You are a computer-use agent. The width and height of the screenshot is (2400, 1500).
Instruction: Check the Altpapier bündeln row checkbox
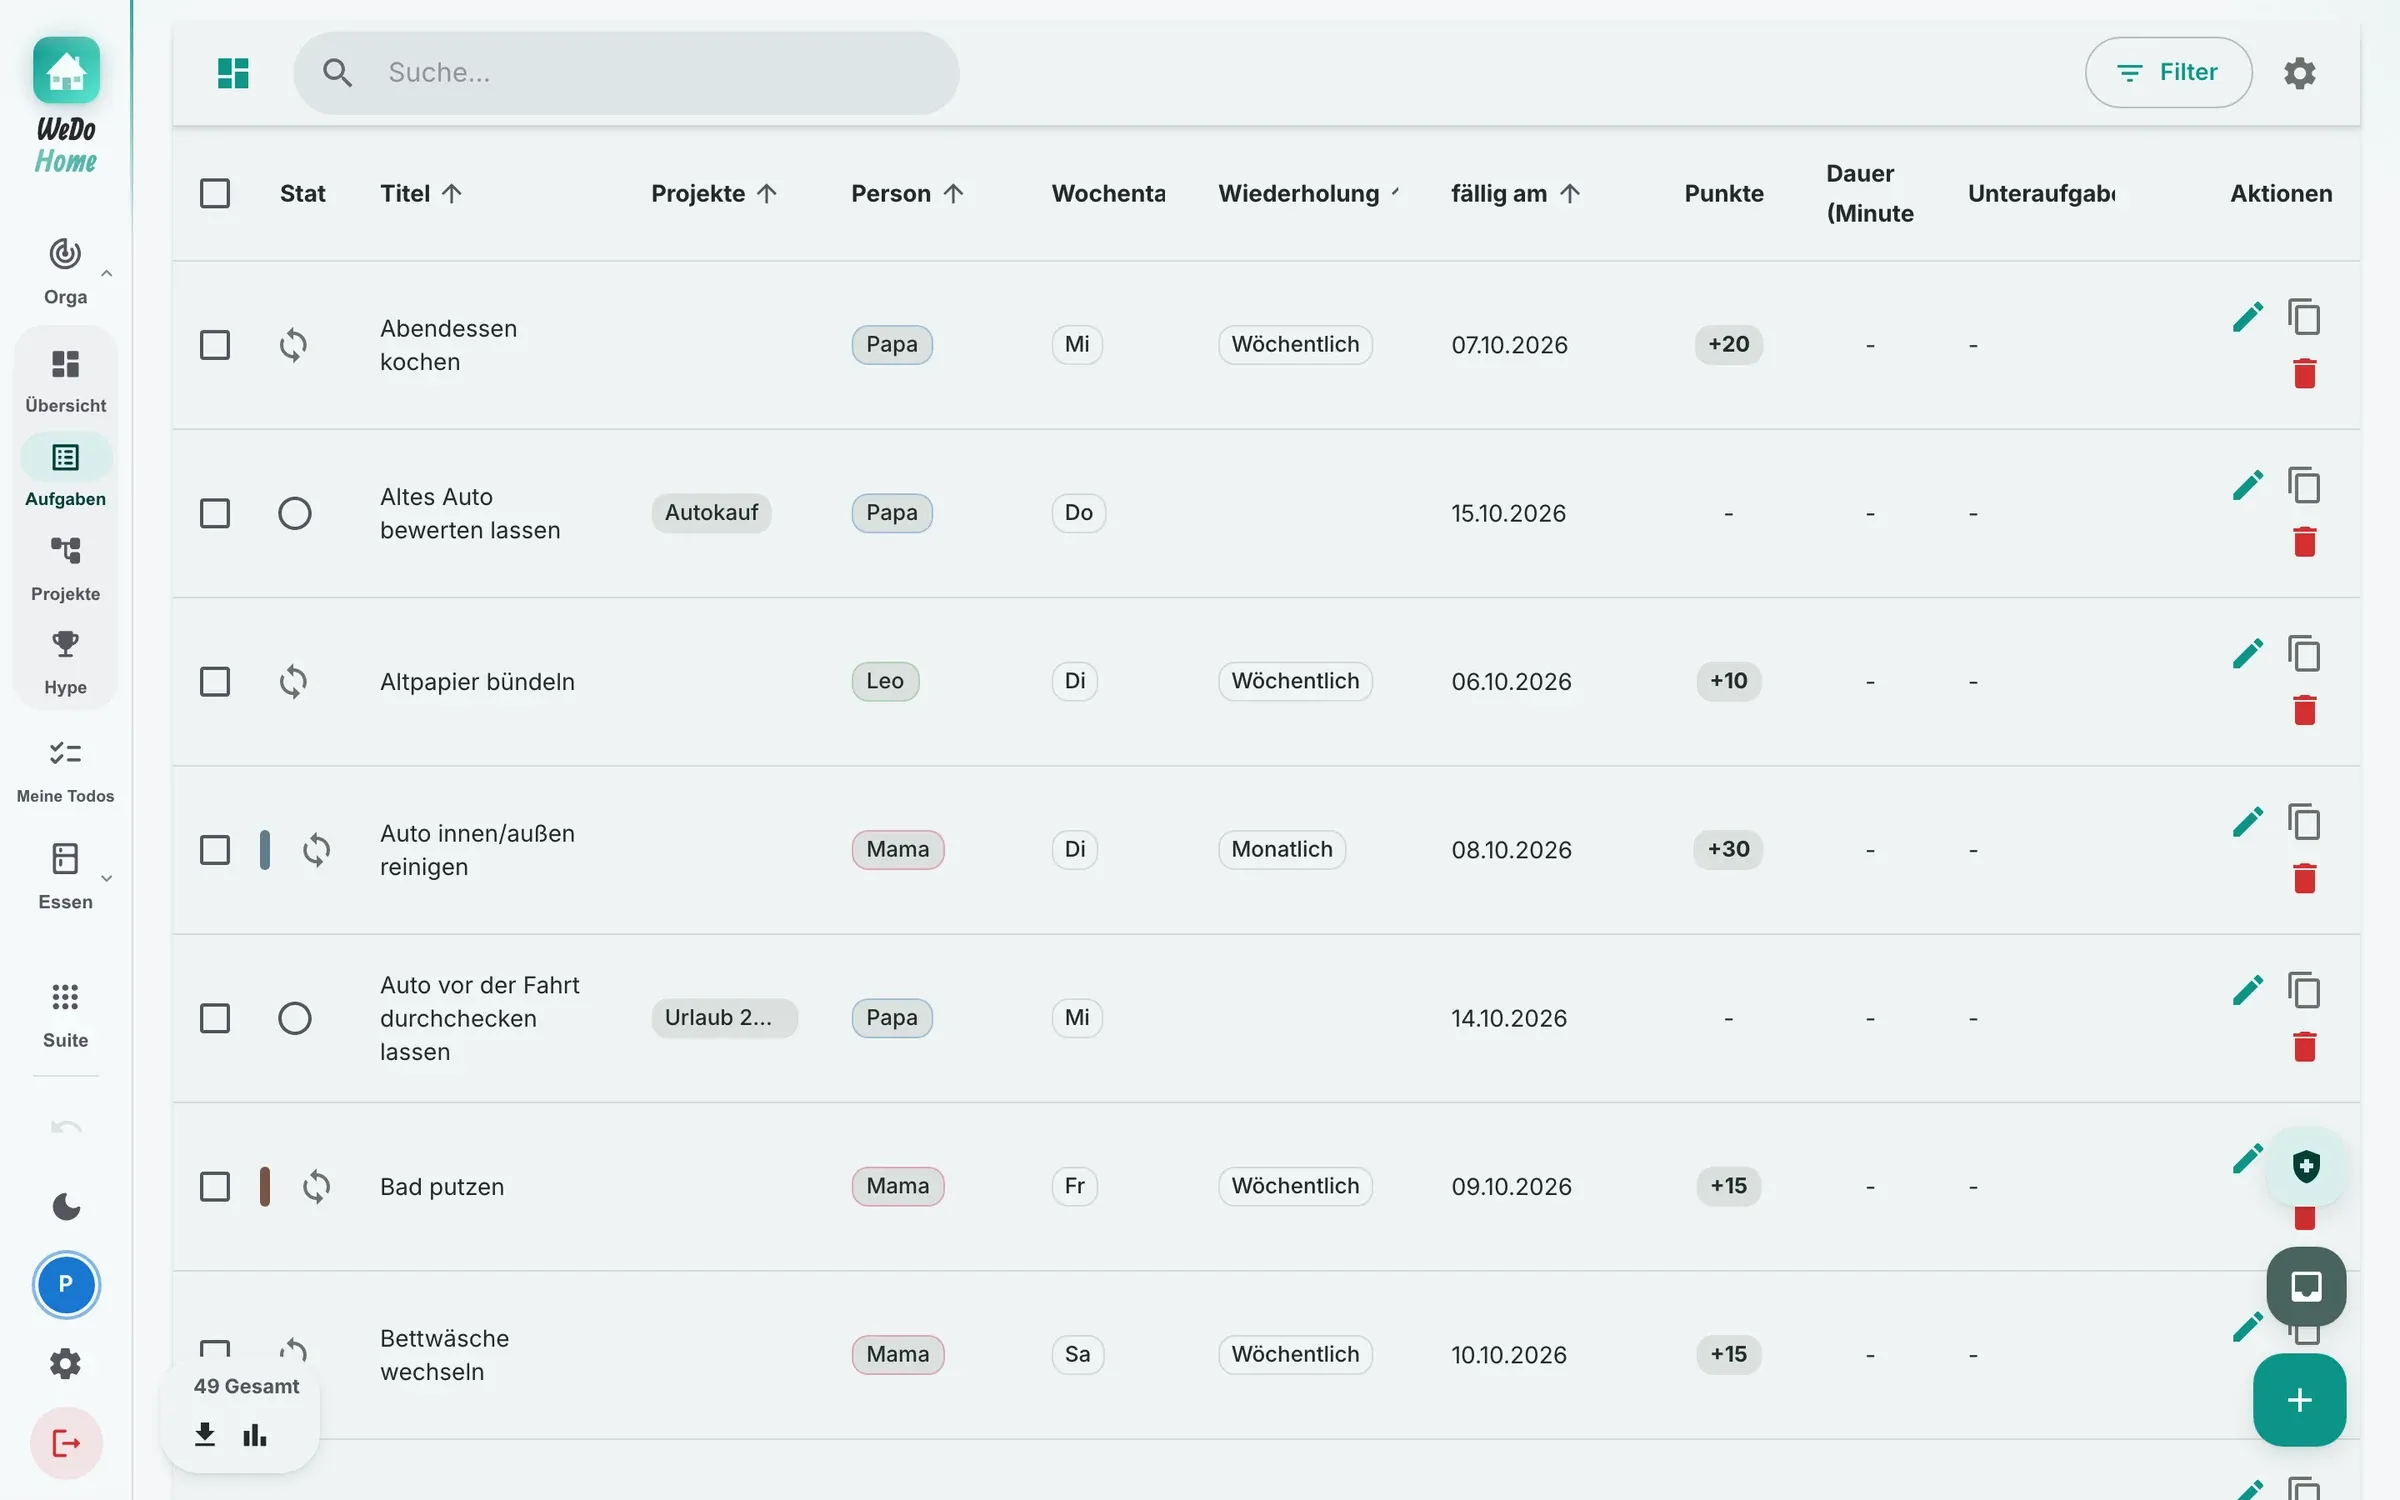coord(215,682)
